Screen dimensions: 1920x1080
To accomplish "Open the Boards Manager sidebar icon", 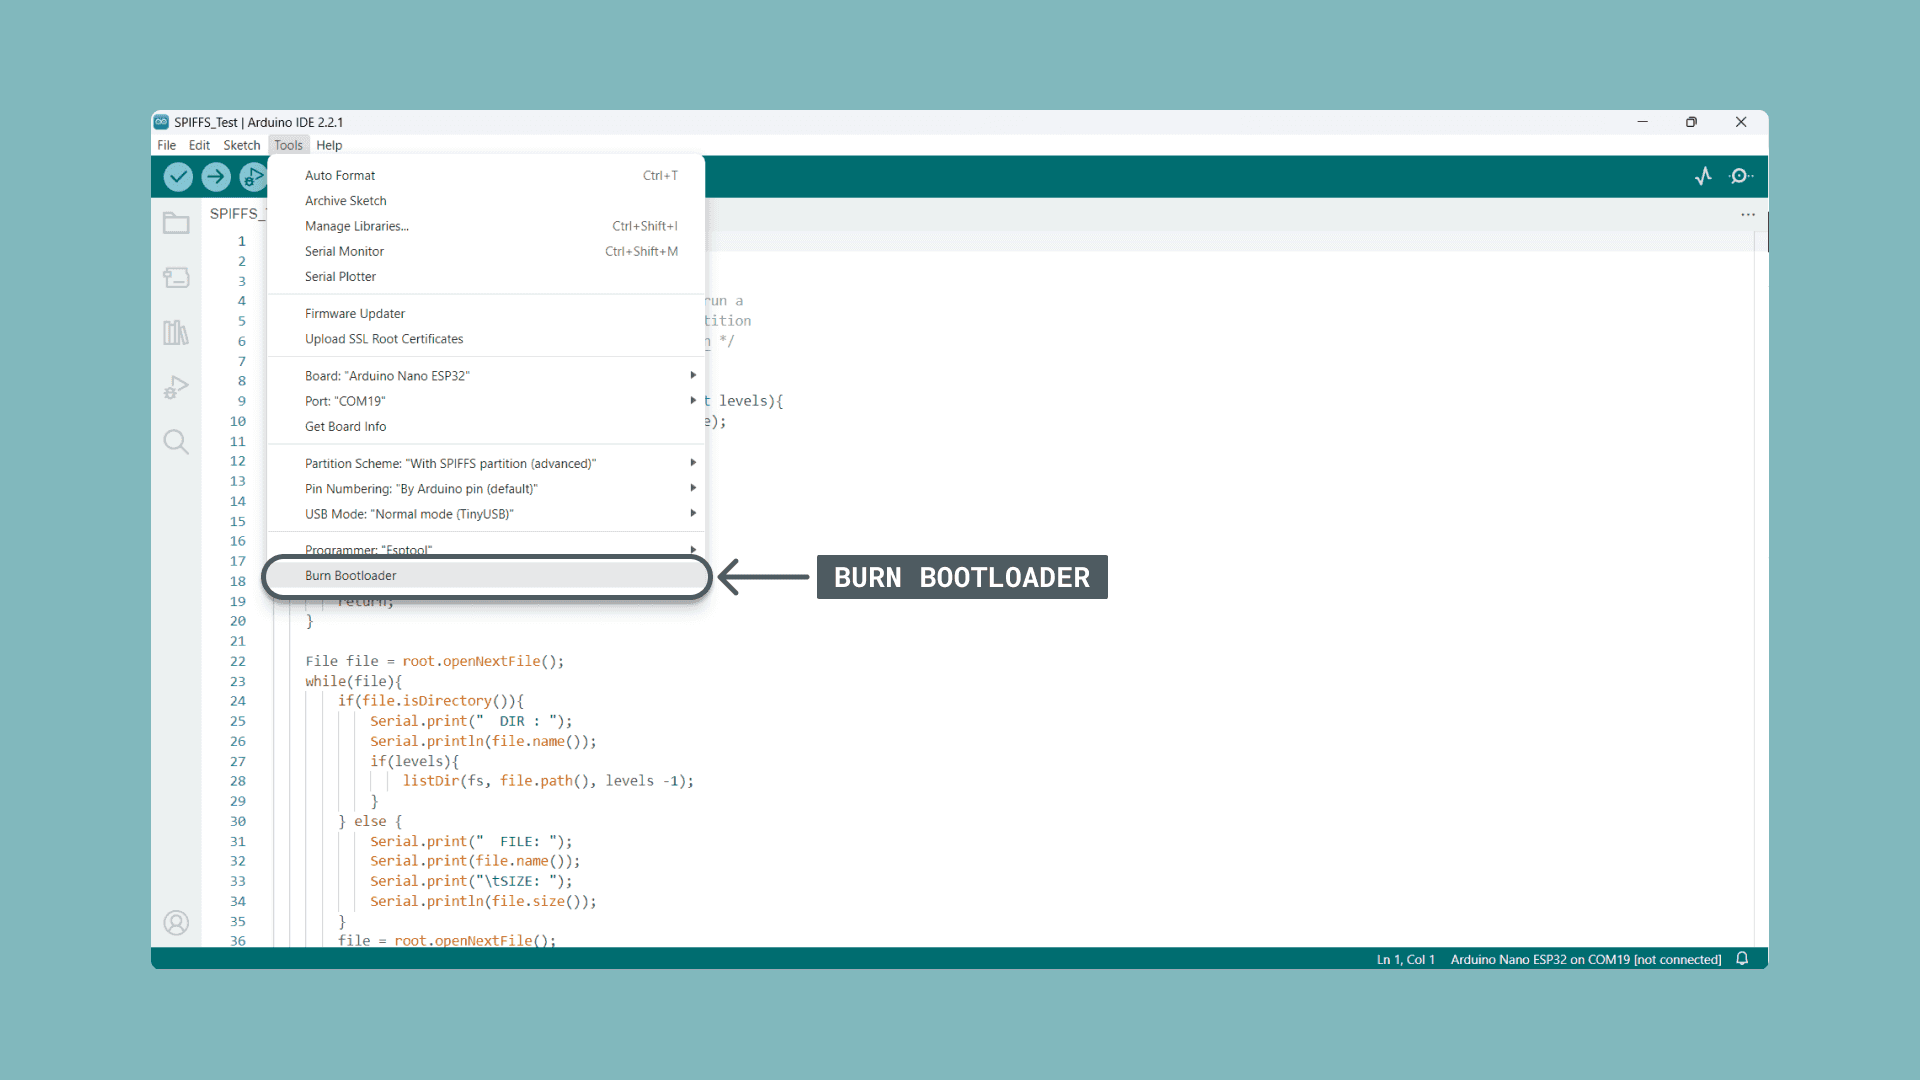I will pos(176,278).
